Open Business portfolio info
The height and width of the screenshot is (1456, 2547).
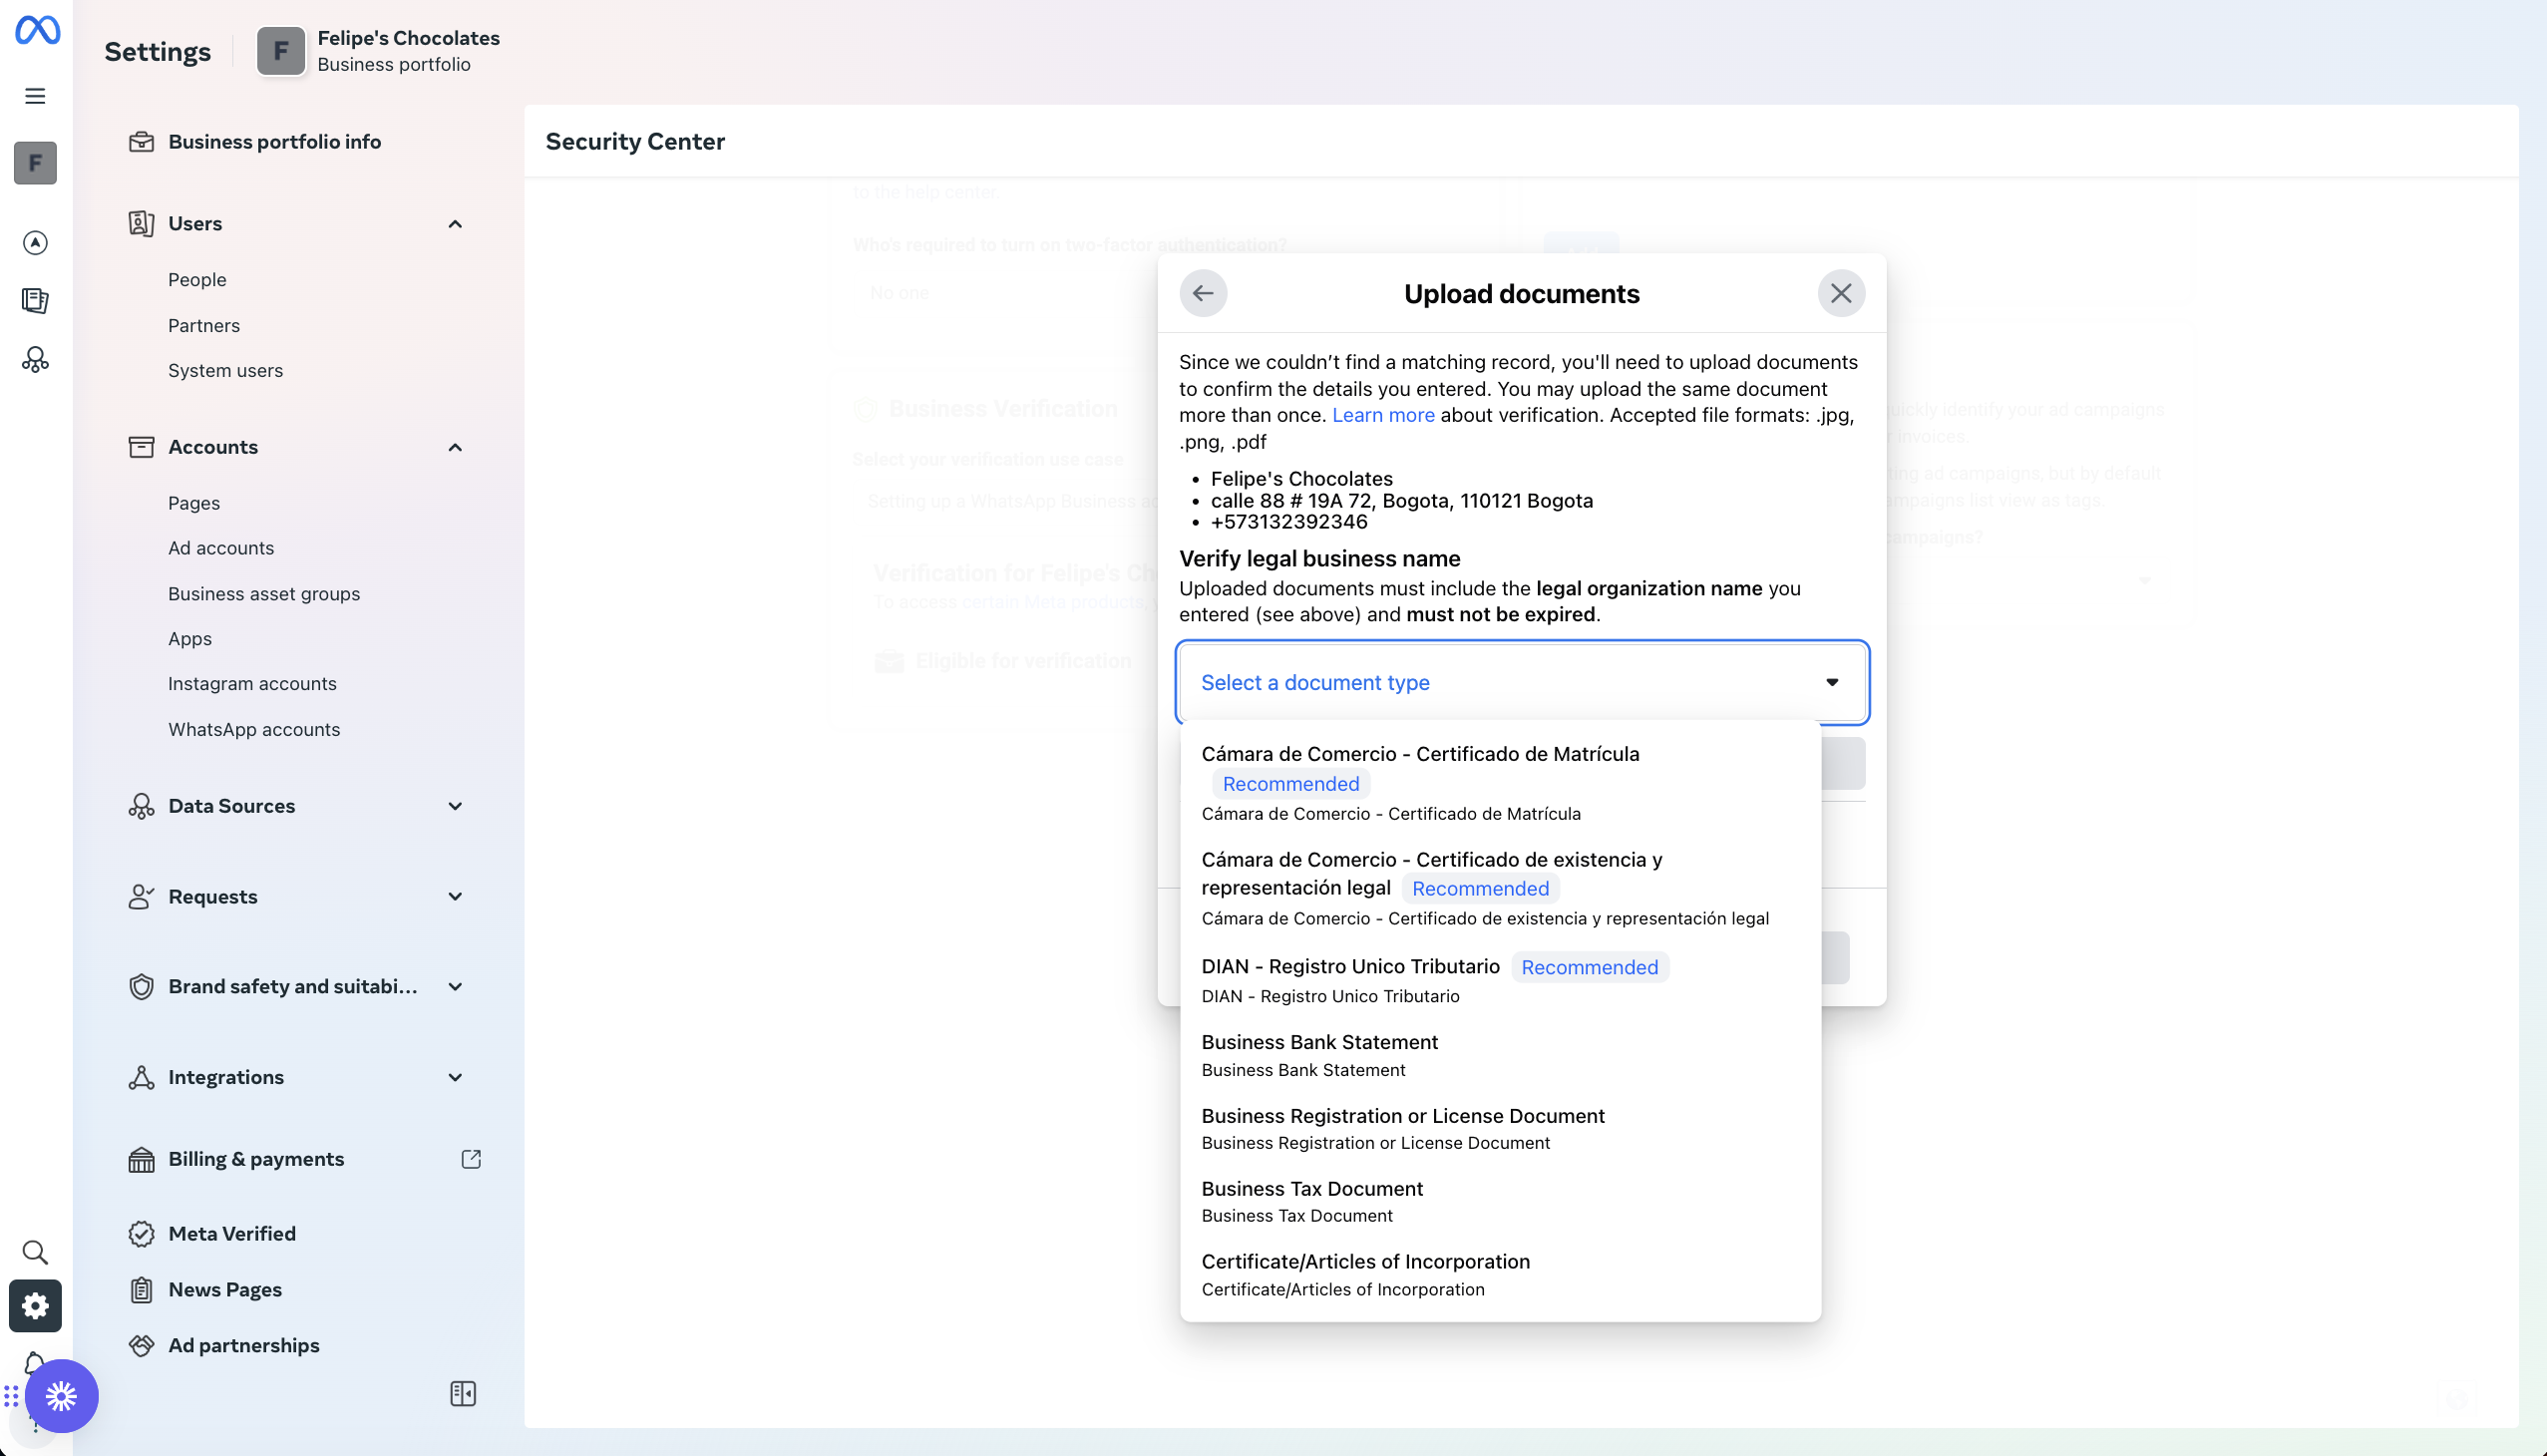coord(274,142)
